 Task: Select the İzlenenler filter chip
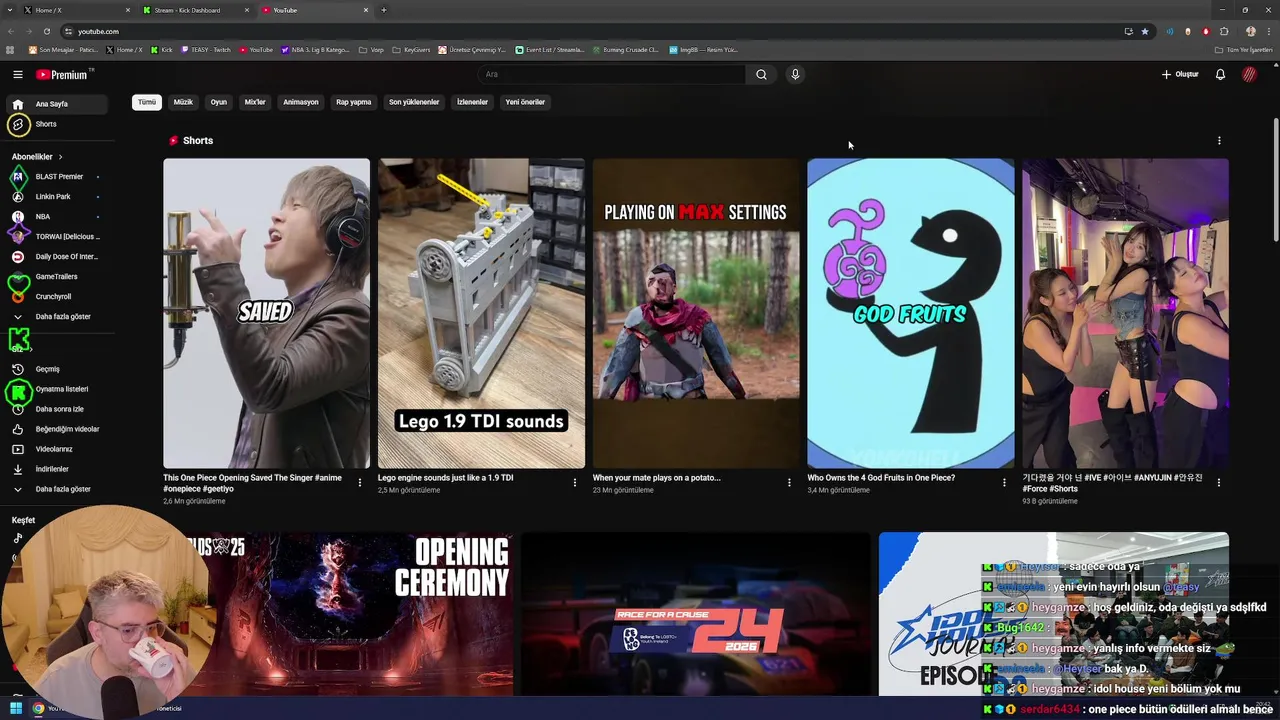pos(472,102)
